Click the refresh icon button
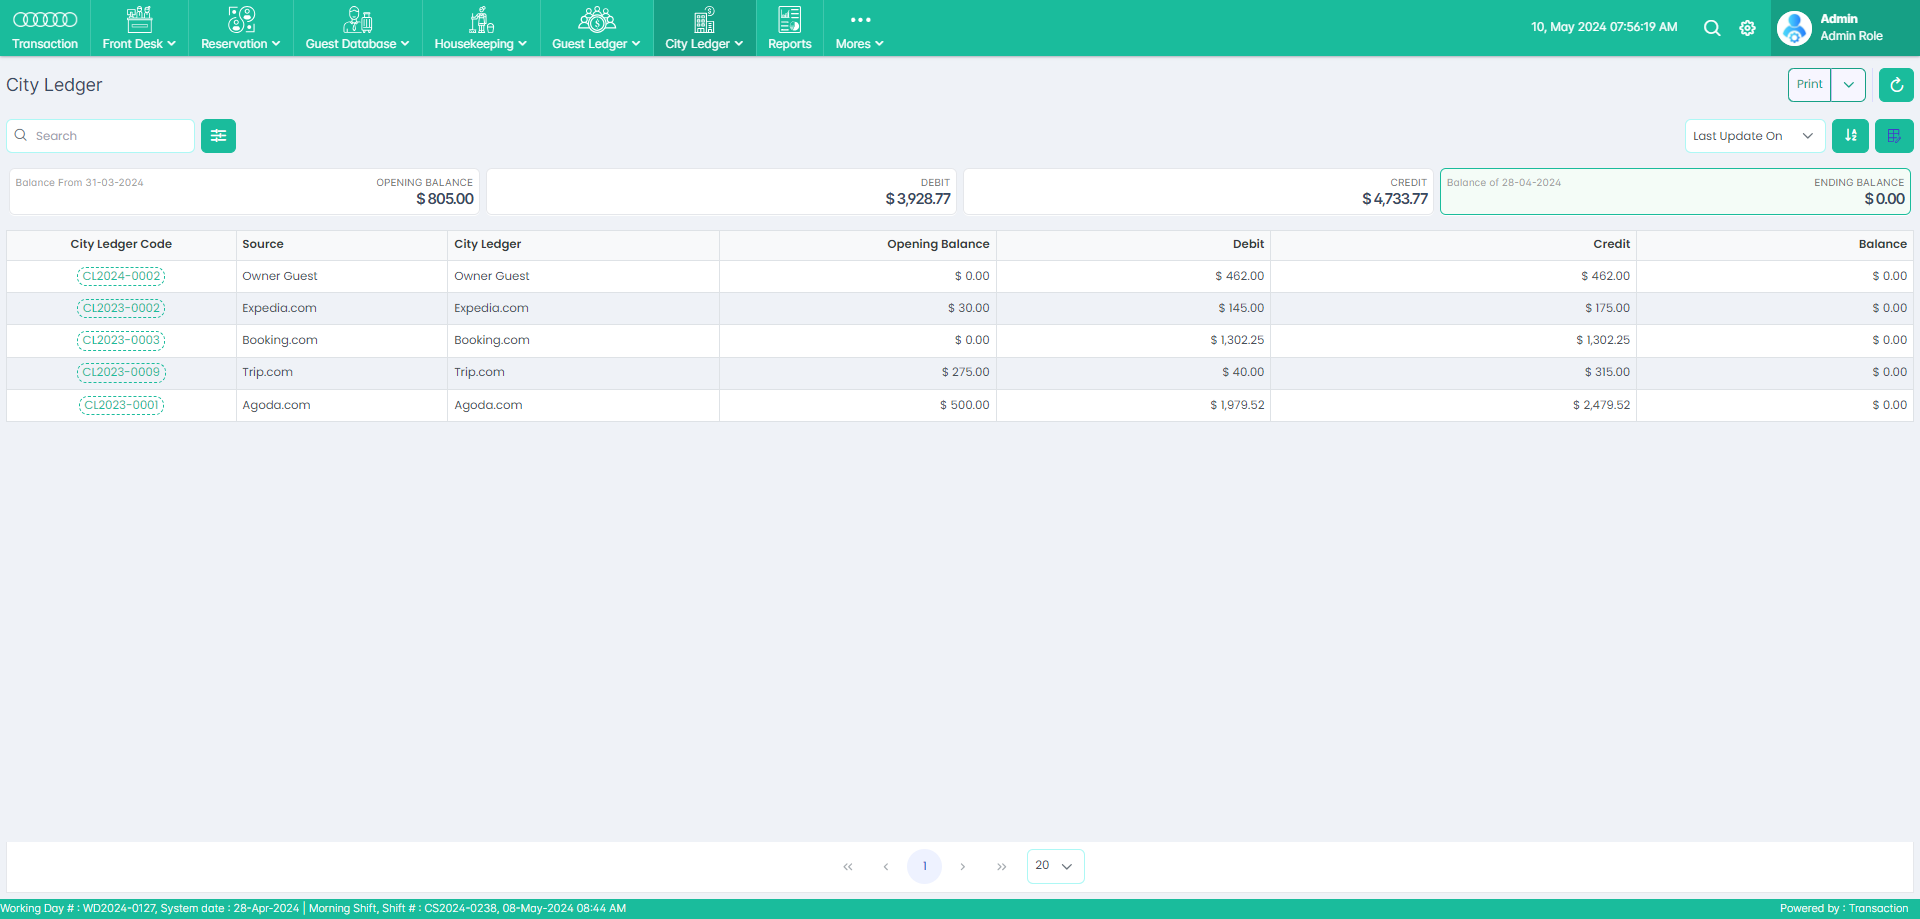Viewport: 1920px width, 919px height. point(1896,85)
